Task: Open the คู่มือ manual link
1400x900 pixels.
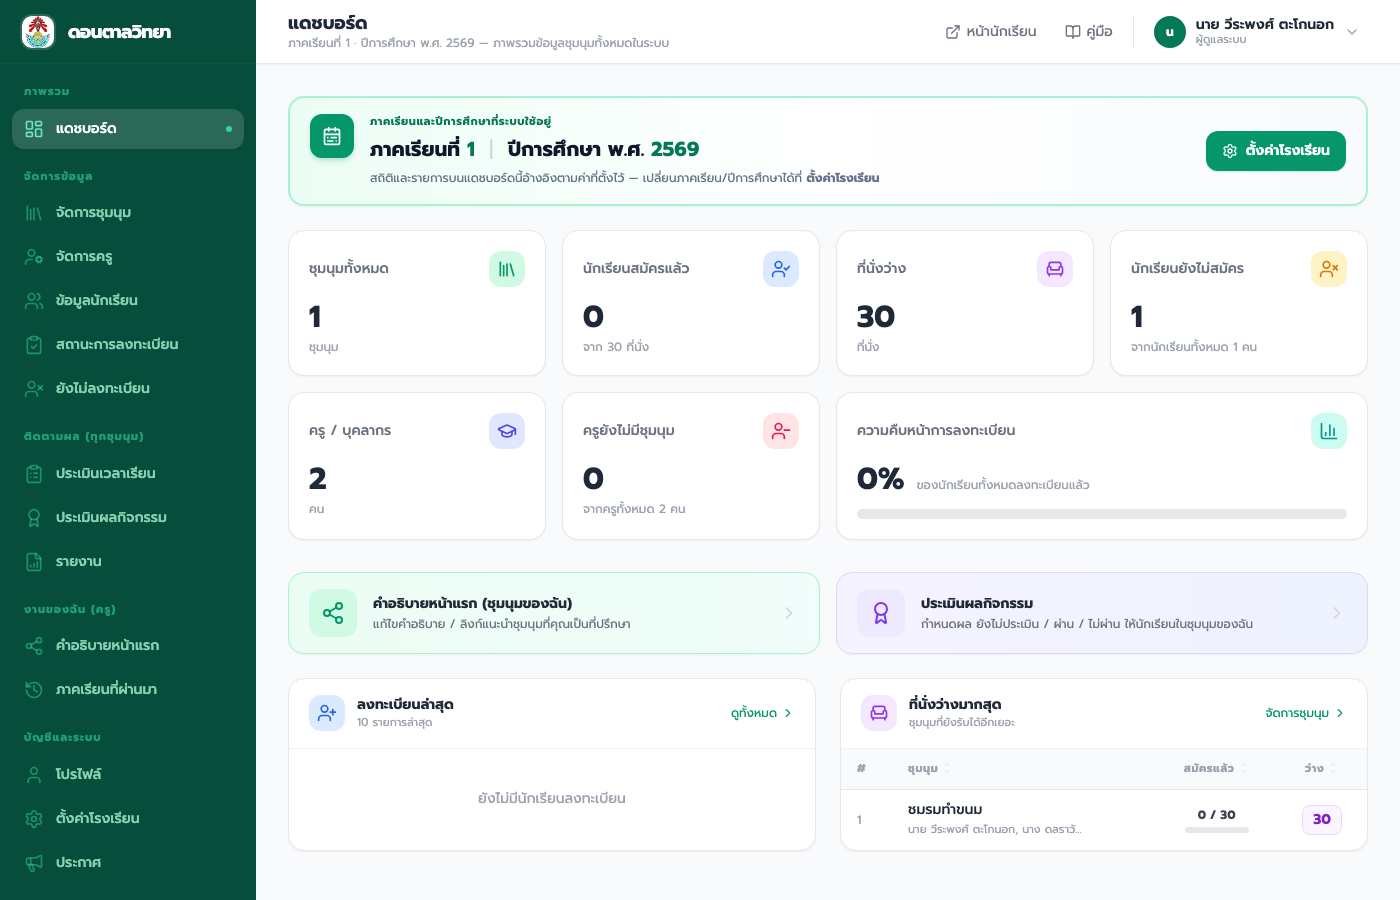Action: (1089, 32)
